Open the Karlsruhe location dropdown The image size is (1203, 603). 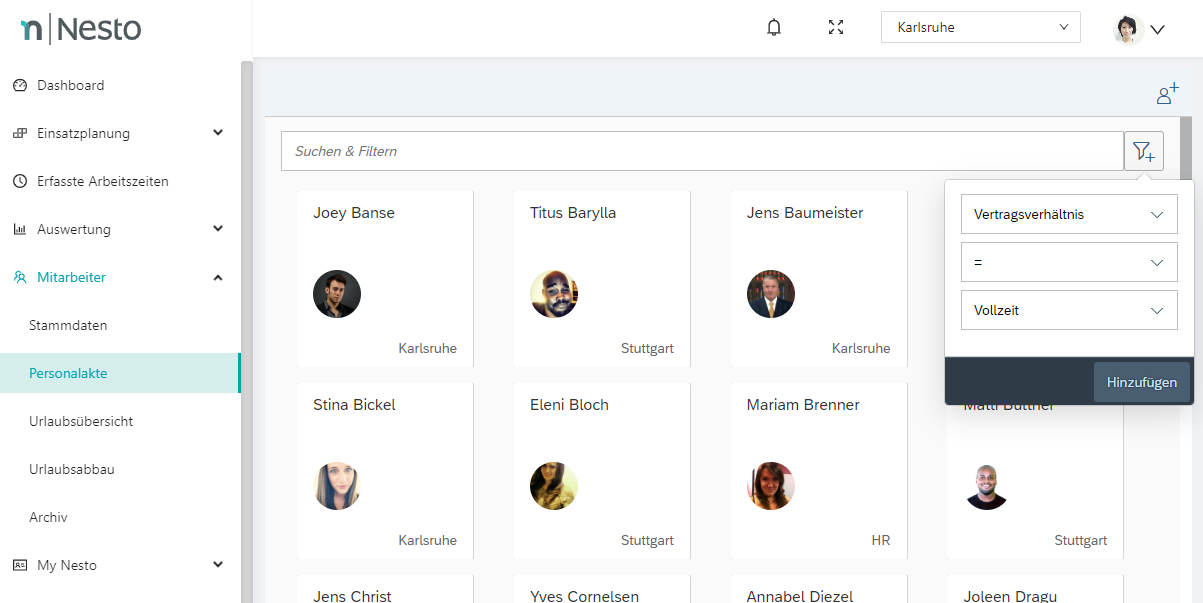pyautogui.click(x=980, y=27)
